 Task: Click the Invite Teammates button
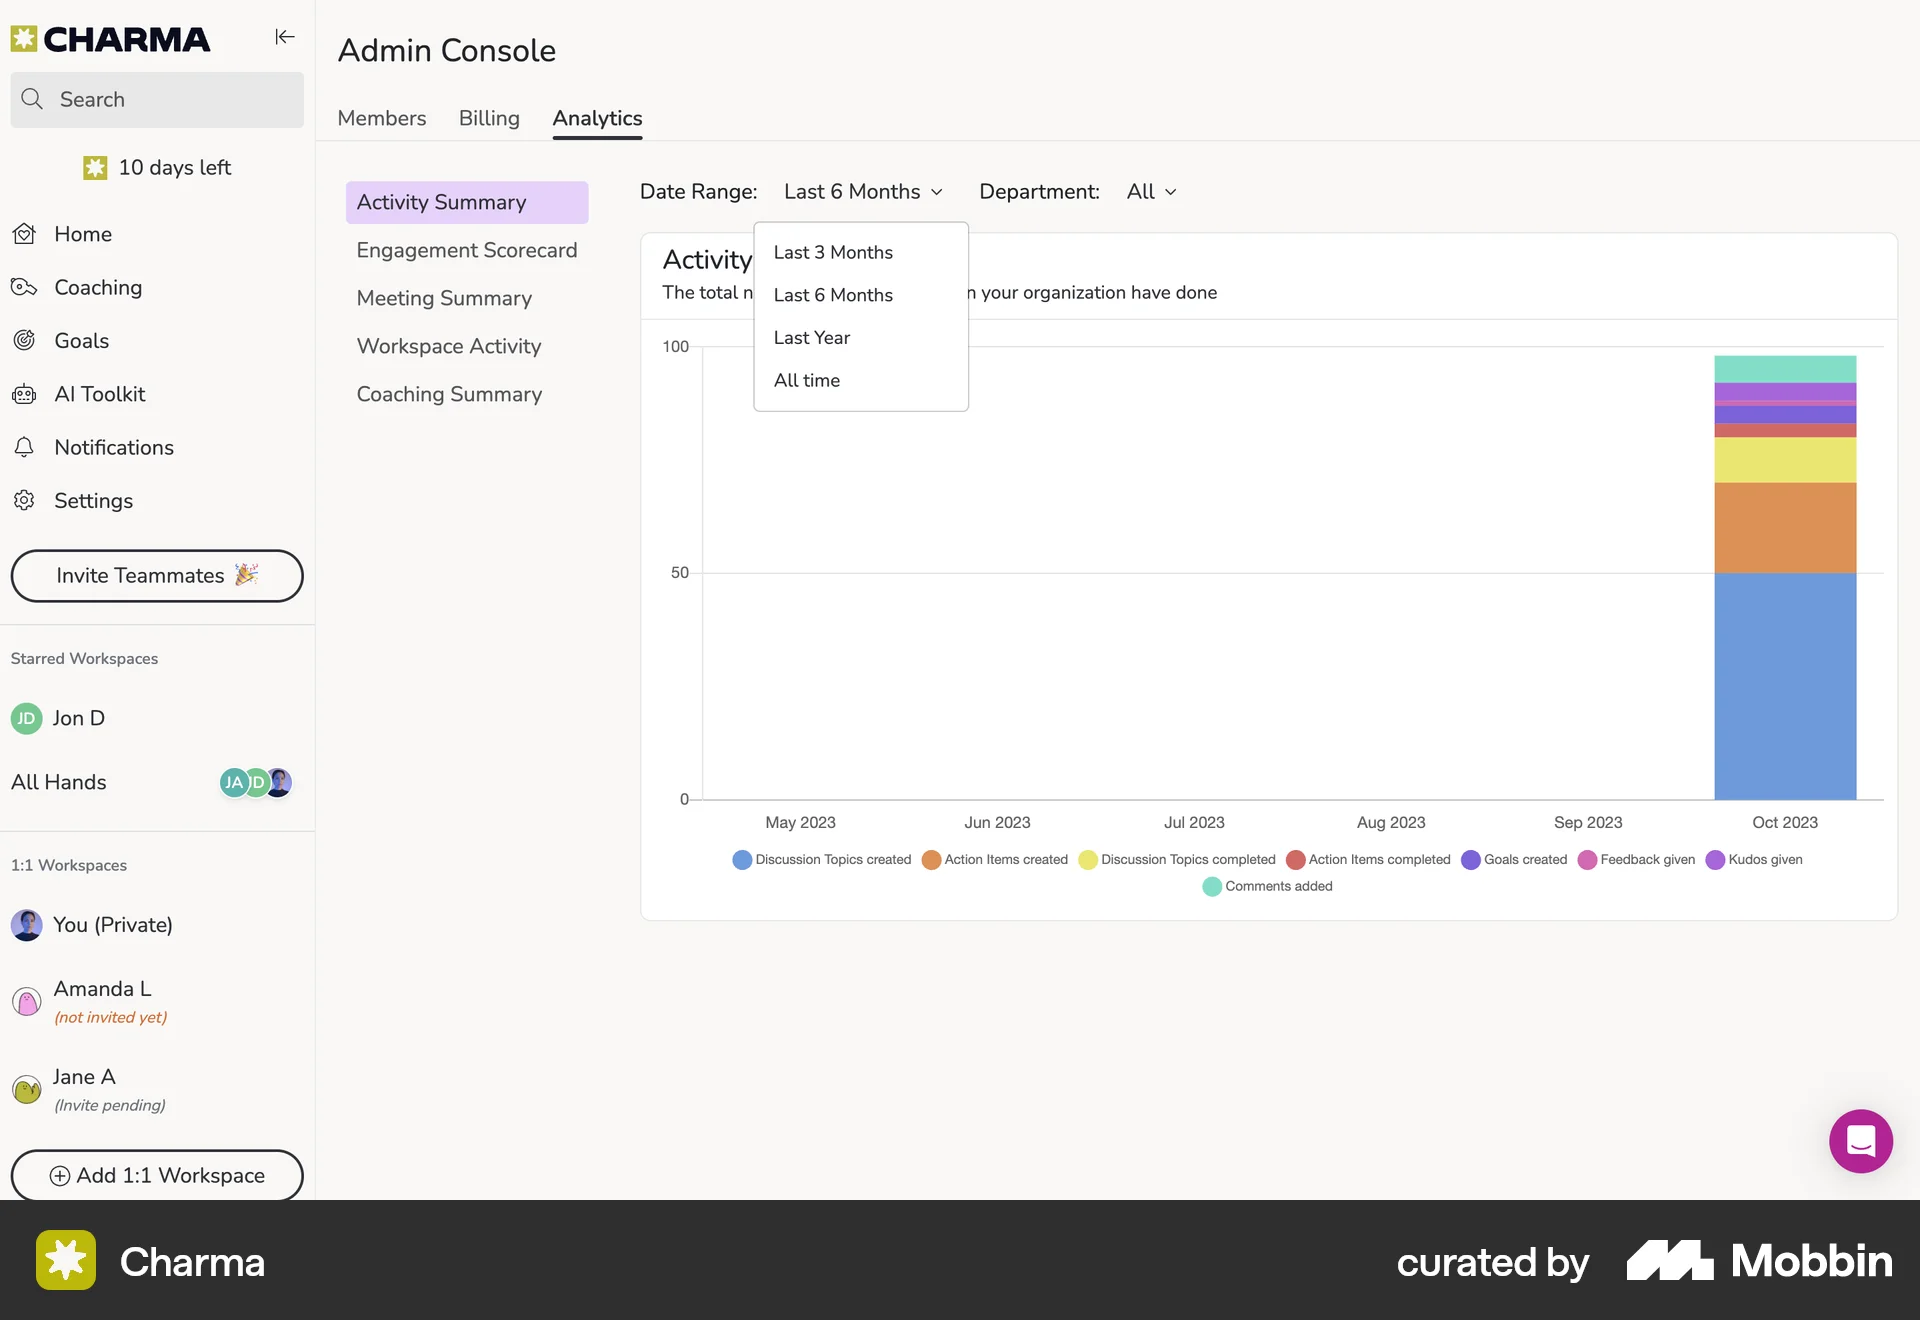coord(156,576)
